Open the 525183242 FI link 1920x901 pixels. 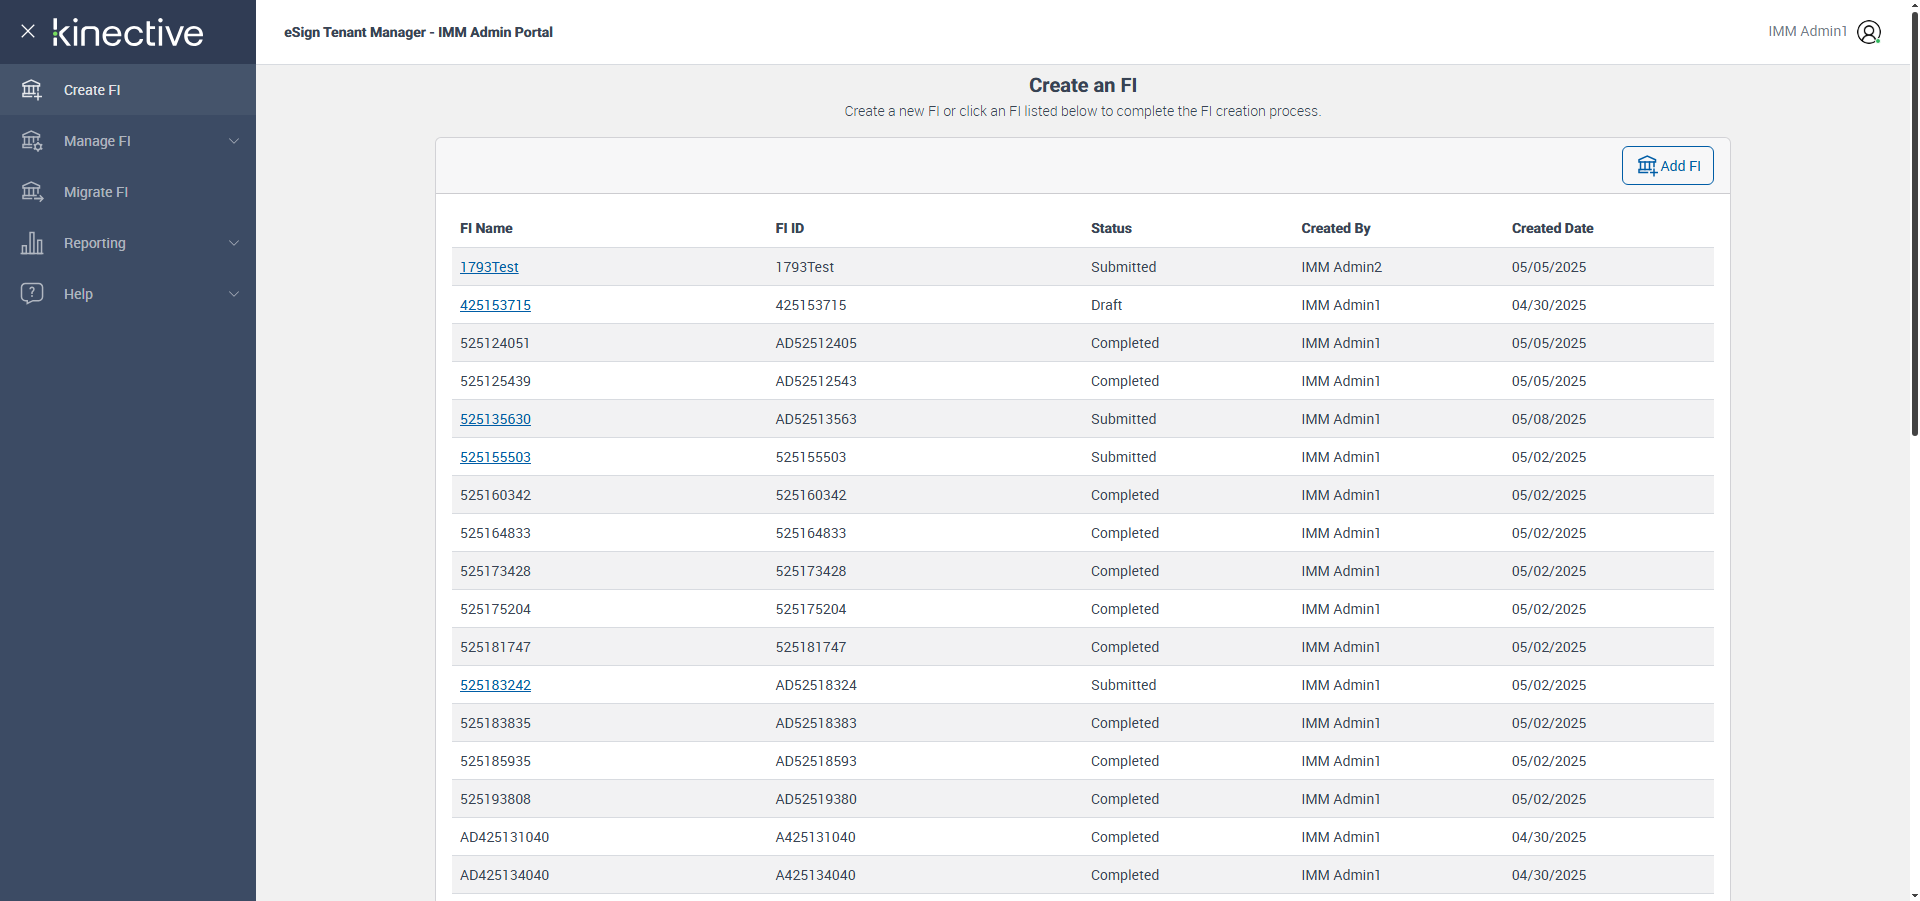coord(495,685)
